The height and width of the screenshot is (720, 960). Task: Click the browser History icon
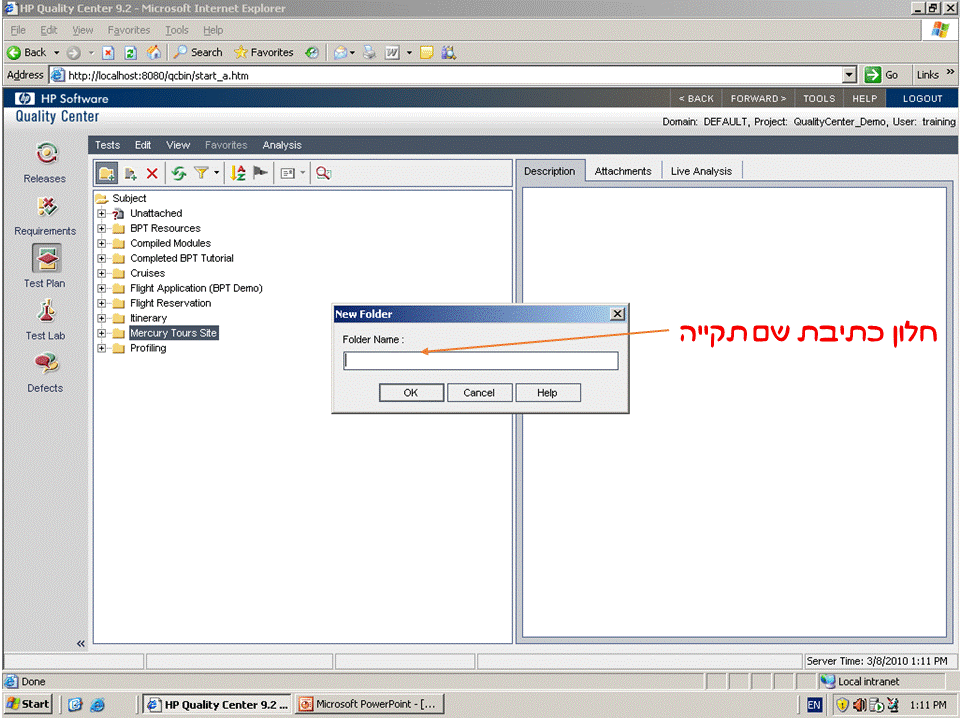pos(312,53)
